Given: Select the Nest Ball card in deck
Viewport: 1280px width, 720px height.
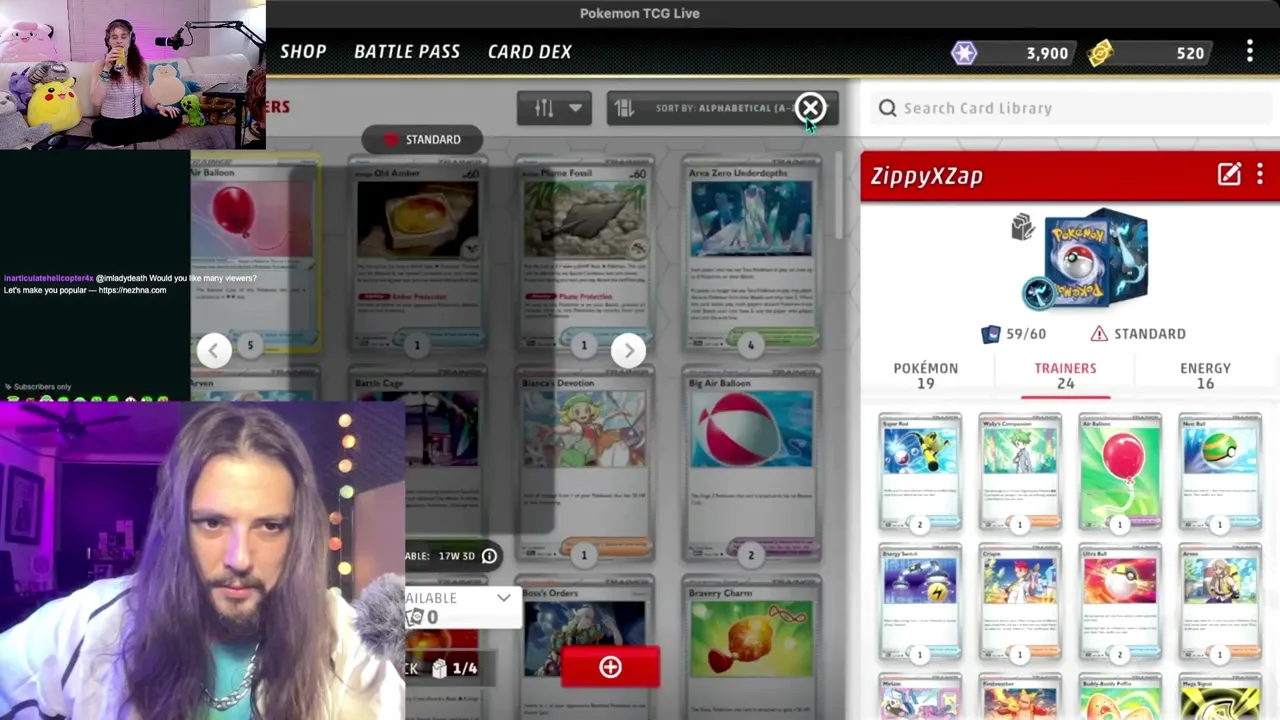Looking at the screenshot, I should (1220, 472).
